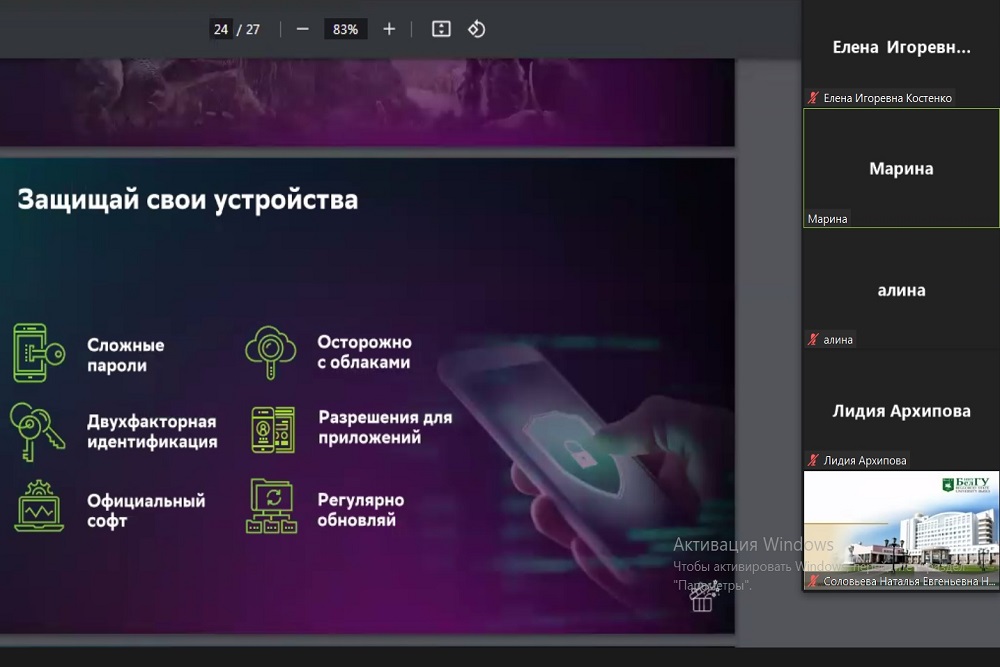
Task: Click the muted mic icon next to алина
Action: pyautogui.click(x=813, y=340)
